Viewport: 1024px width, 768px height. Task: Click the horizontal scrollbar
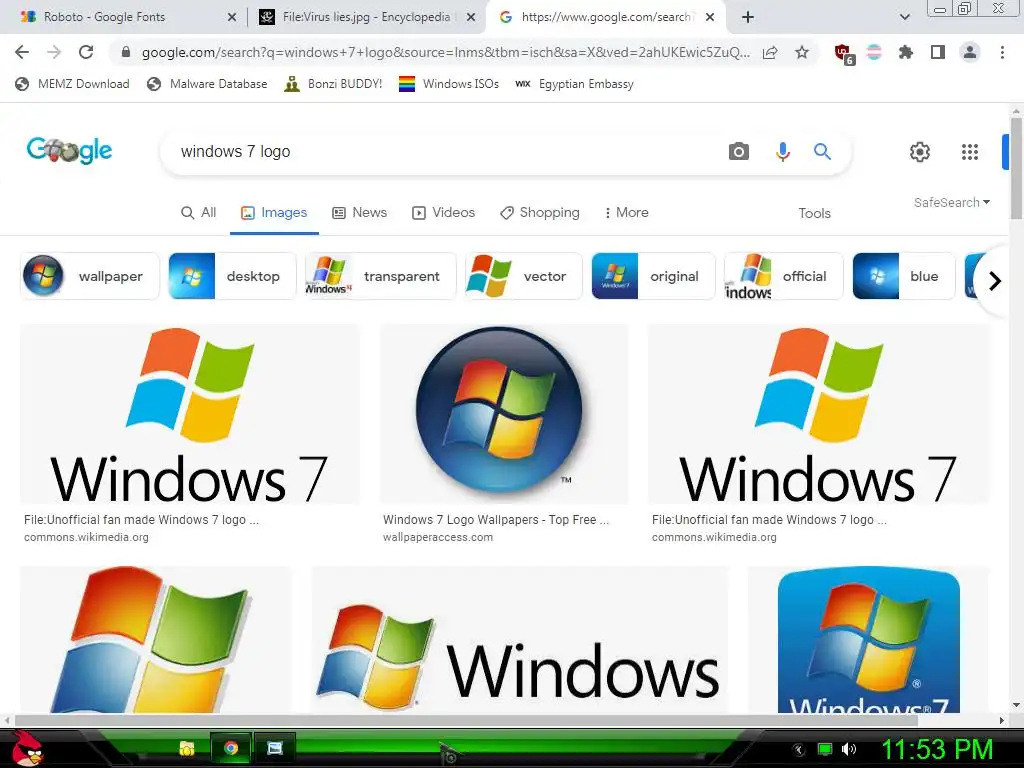(x=466, y=720)
